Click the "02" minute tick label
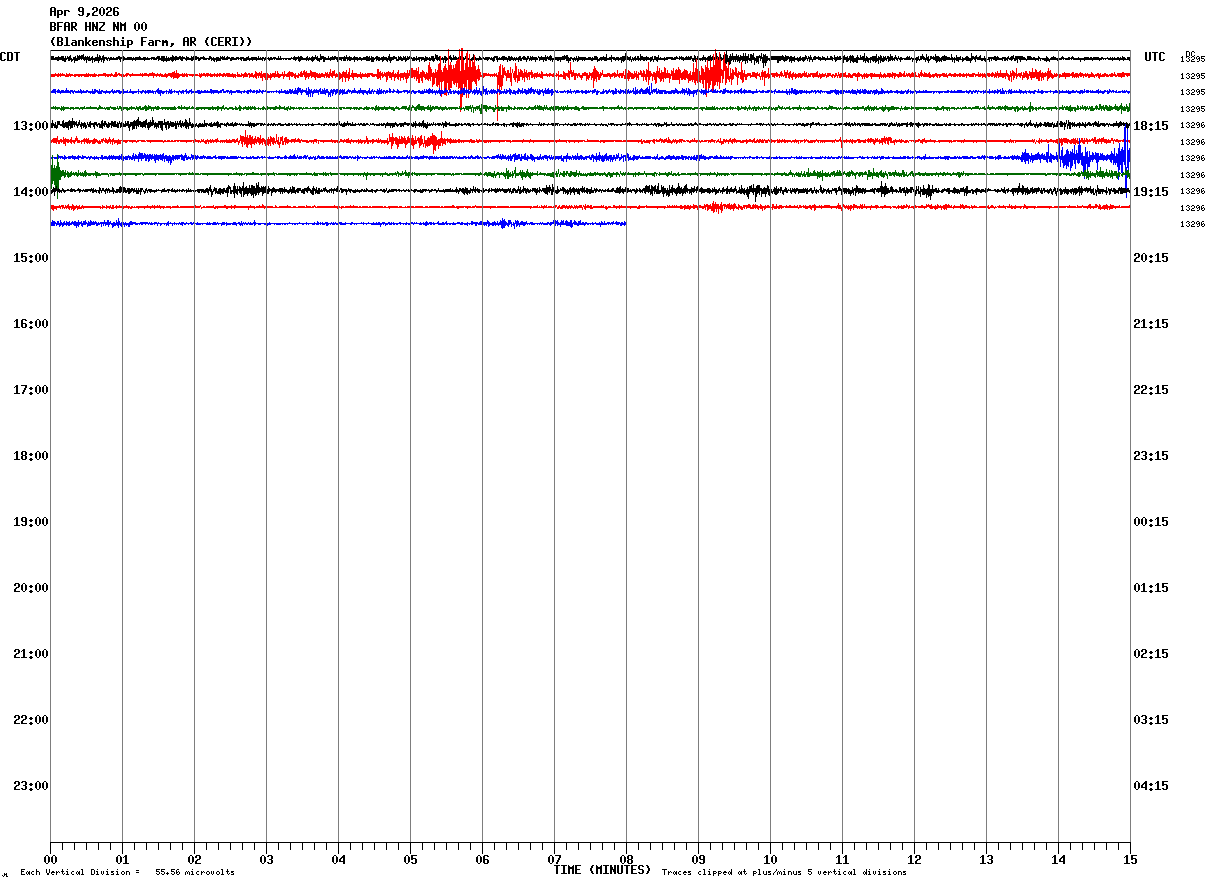The image size is (1210, 886). pyautogui.click(x=194, y=860)
